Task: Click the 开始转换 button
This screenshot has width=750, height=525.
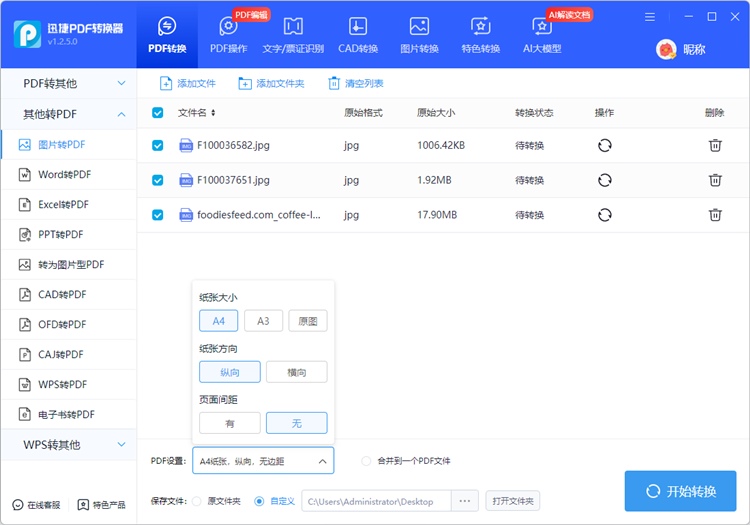Action: tap(680, 491)
